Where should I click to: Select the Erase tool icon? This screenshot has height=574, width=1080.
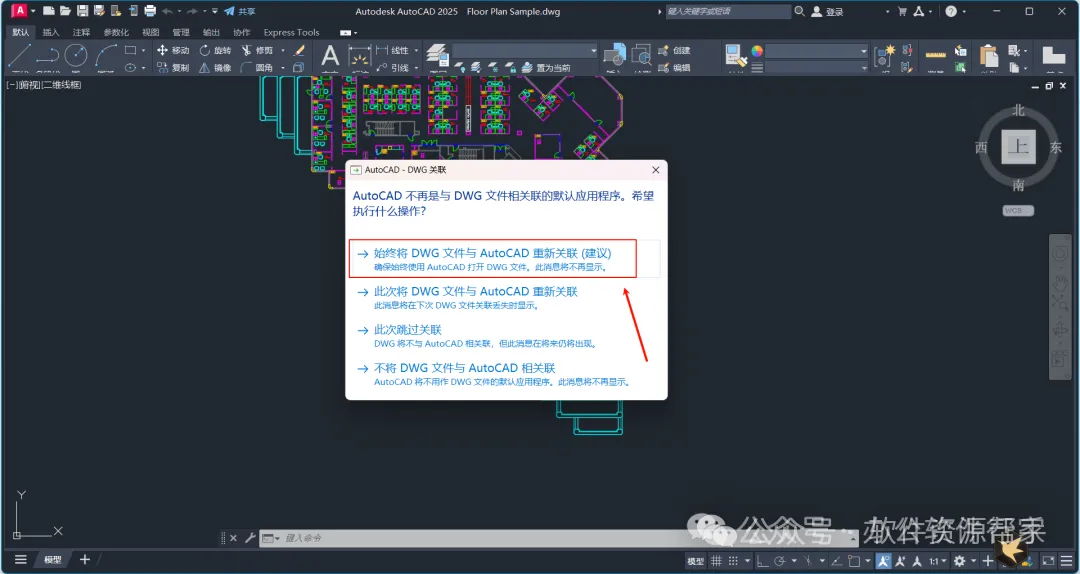point(300,50)
